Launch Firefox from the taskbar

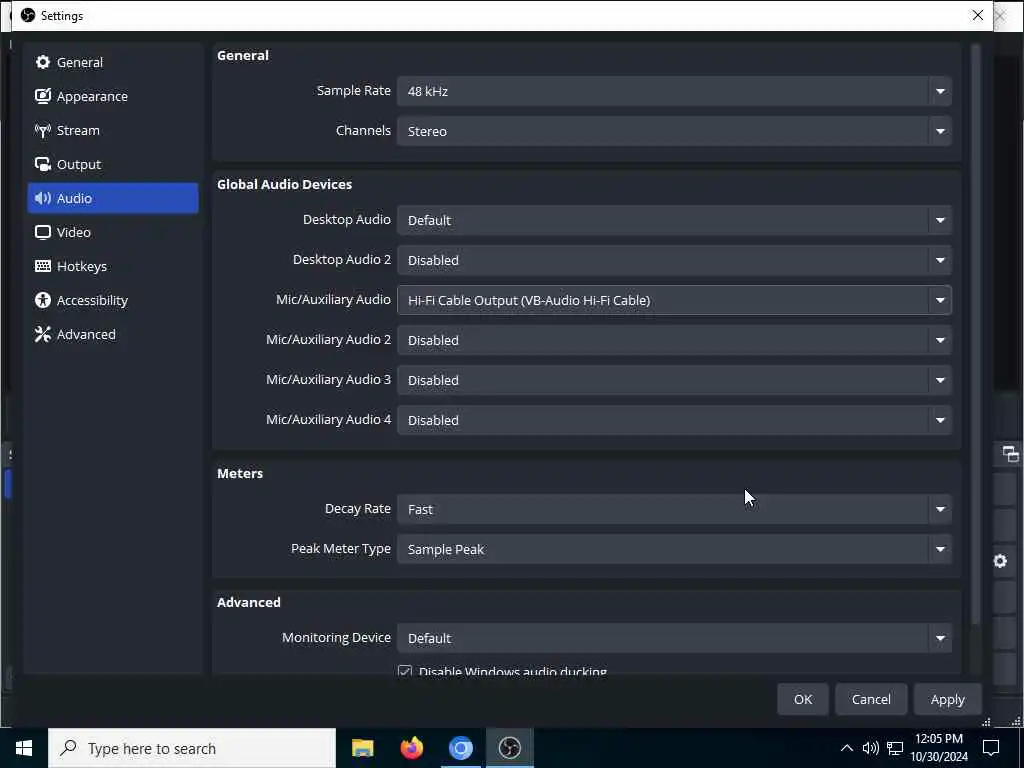point(411,748)
